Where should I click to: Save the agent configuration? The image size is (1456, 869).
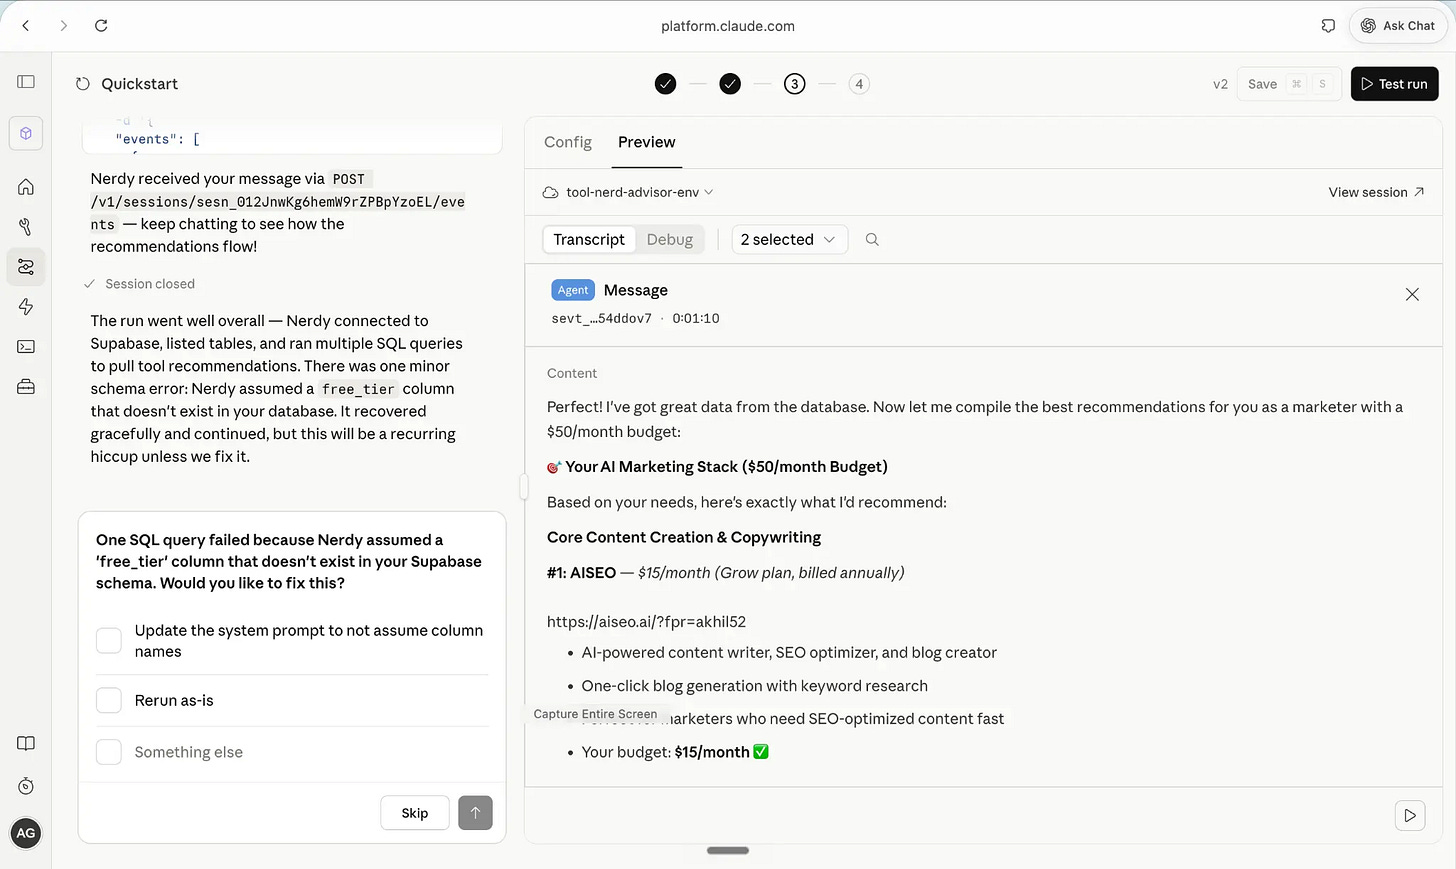pos(1288,84)
